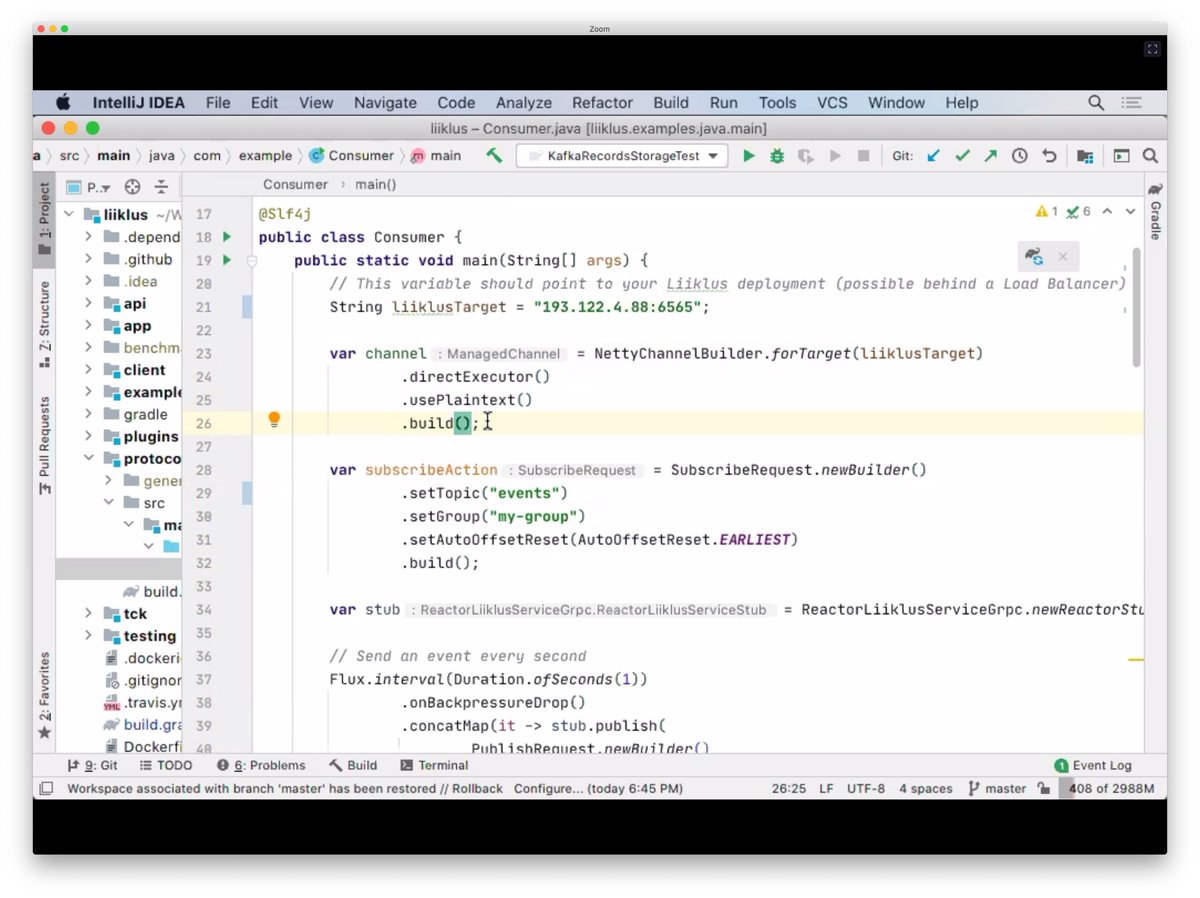Open the Problems tool window button
Screen dimensions: 1200x898
tap(261, 765)
